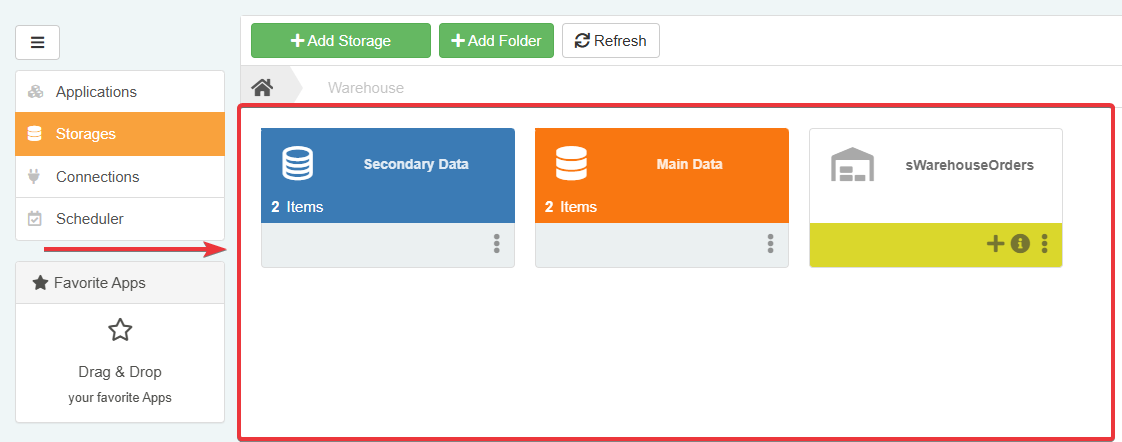1122x442 pixels.
Task: Open sWarehouseOrders three-dot options menu
Action: (1044, 243)
